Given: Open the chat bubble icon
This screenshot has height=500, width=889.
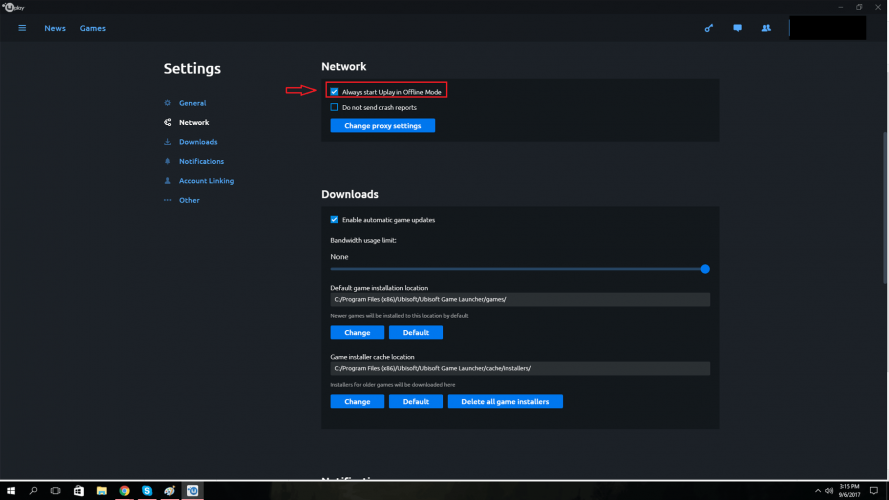Looking at the screenshot, I should coord(737,28).
